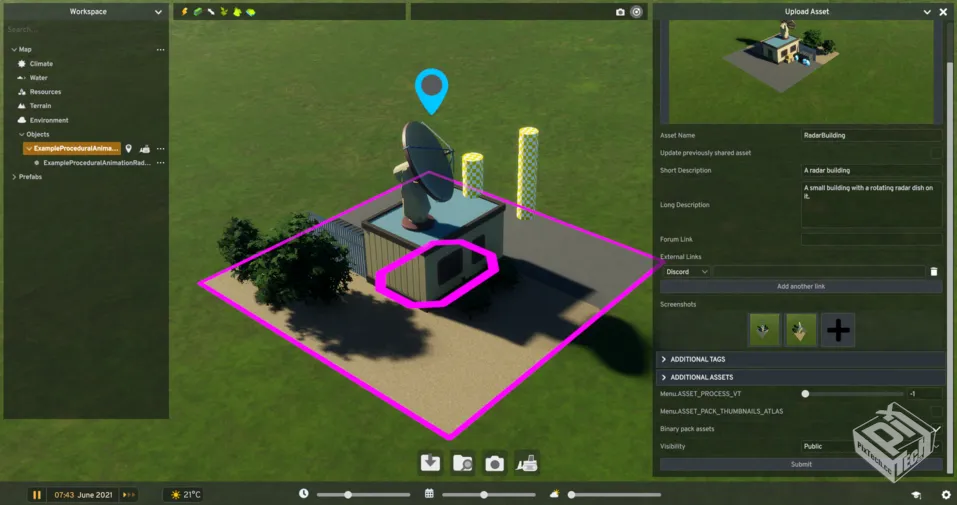Select the lightning bolt tool in top toolbar

184,12
